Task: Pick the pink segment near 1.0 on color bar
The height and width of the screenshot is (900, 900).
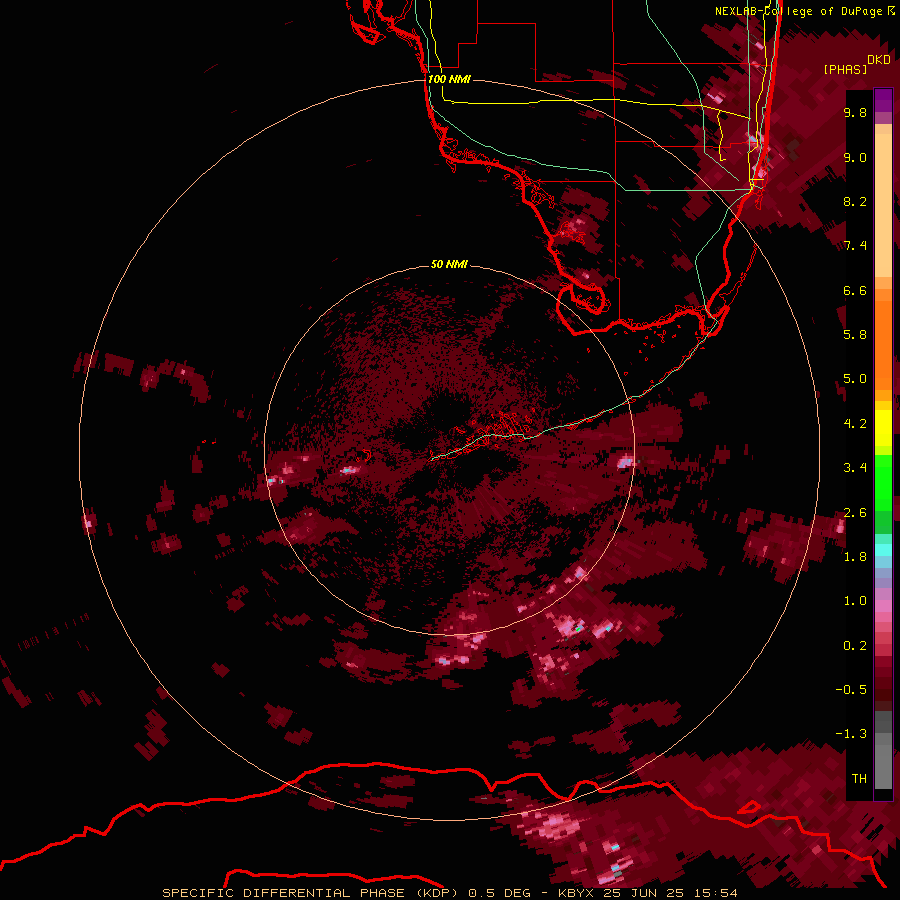Action: tap(883, 605)
